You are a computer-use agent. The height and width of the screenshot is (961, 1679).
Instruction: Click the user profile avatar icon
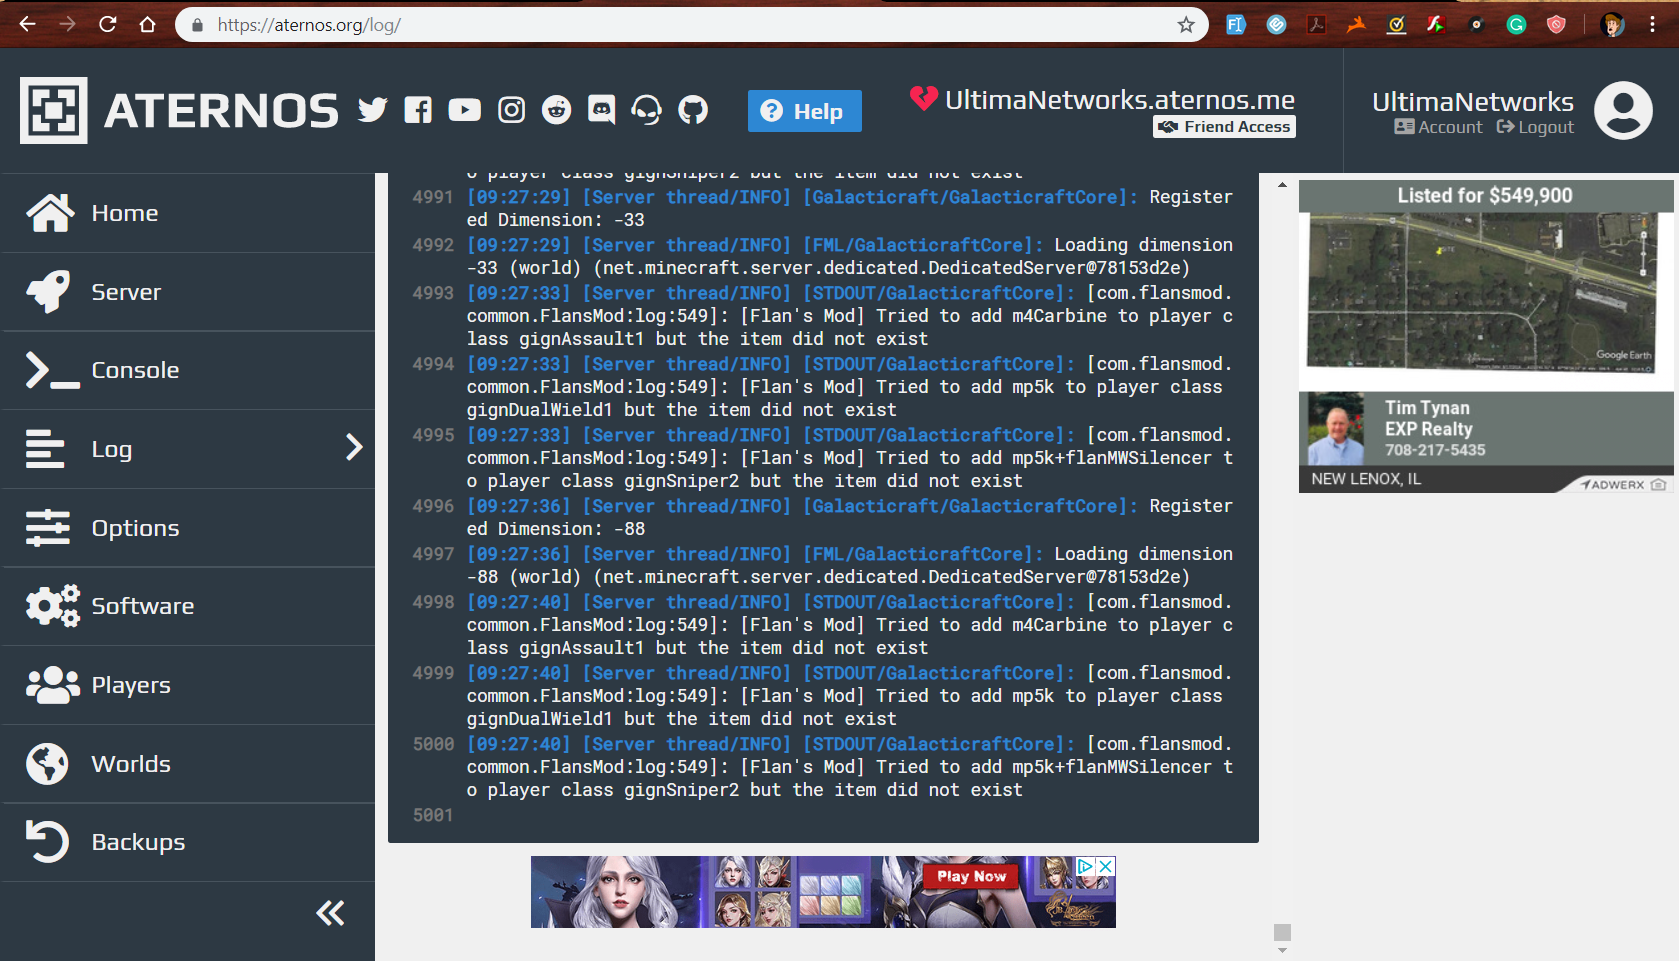[1622, 110]
